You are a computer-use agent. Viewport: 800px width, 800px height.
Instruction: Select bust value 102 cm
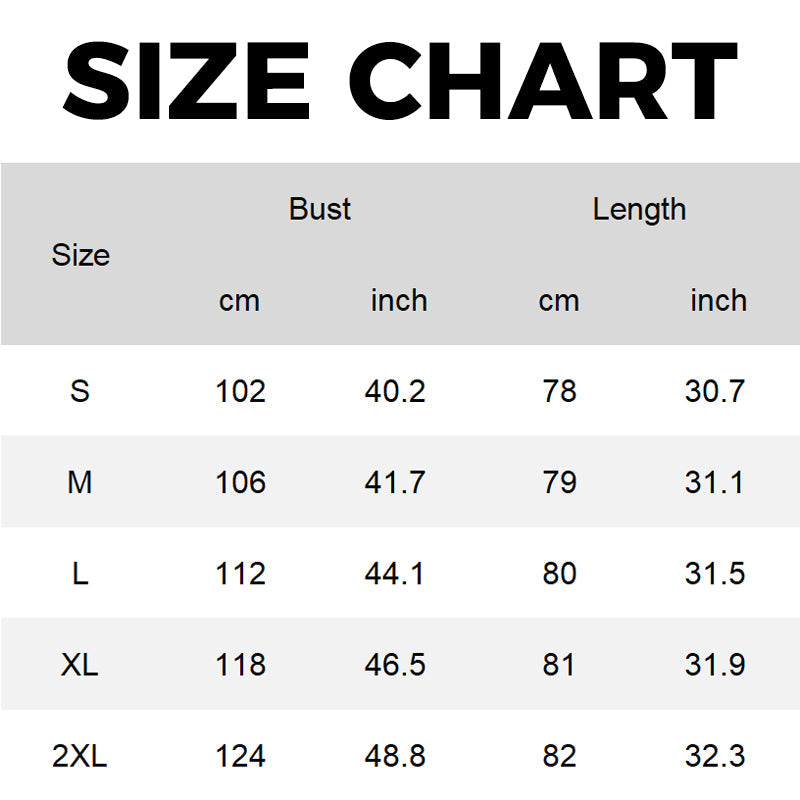240,391
